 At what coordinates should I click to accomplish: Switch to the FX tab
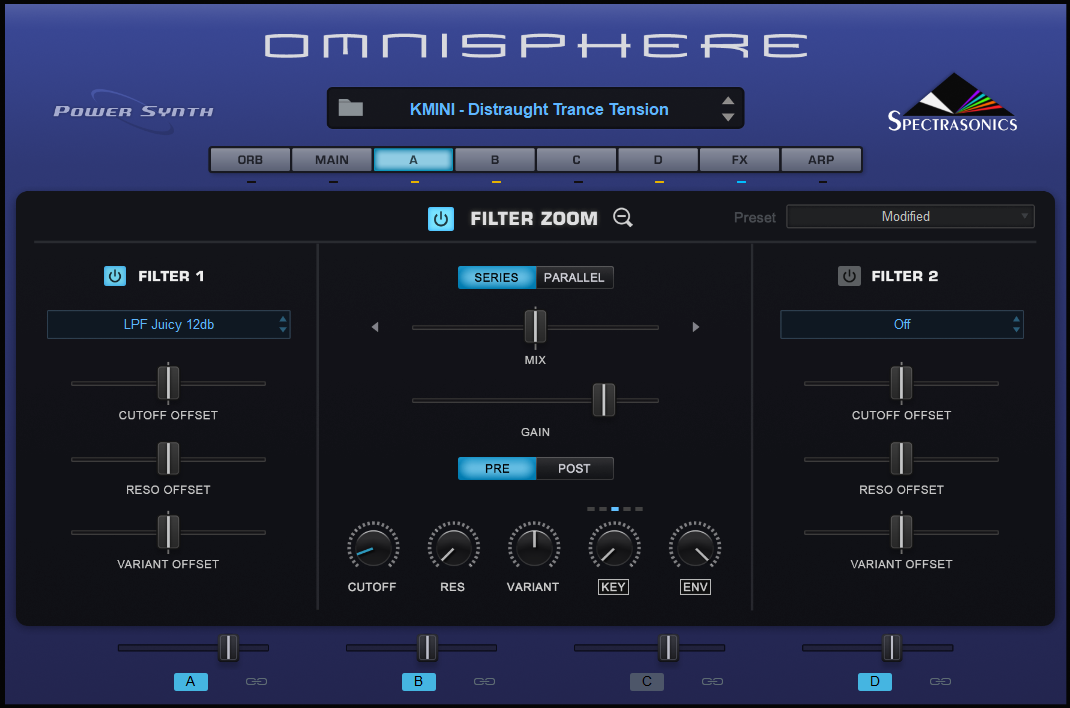point(739,160)
